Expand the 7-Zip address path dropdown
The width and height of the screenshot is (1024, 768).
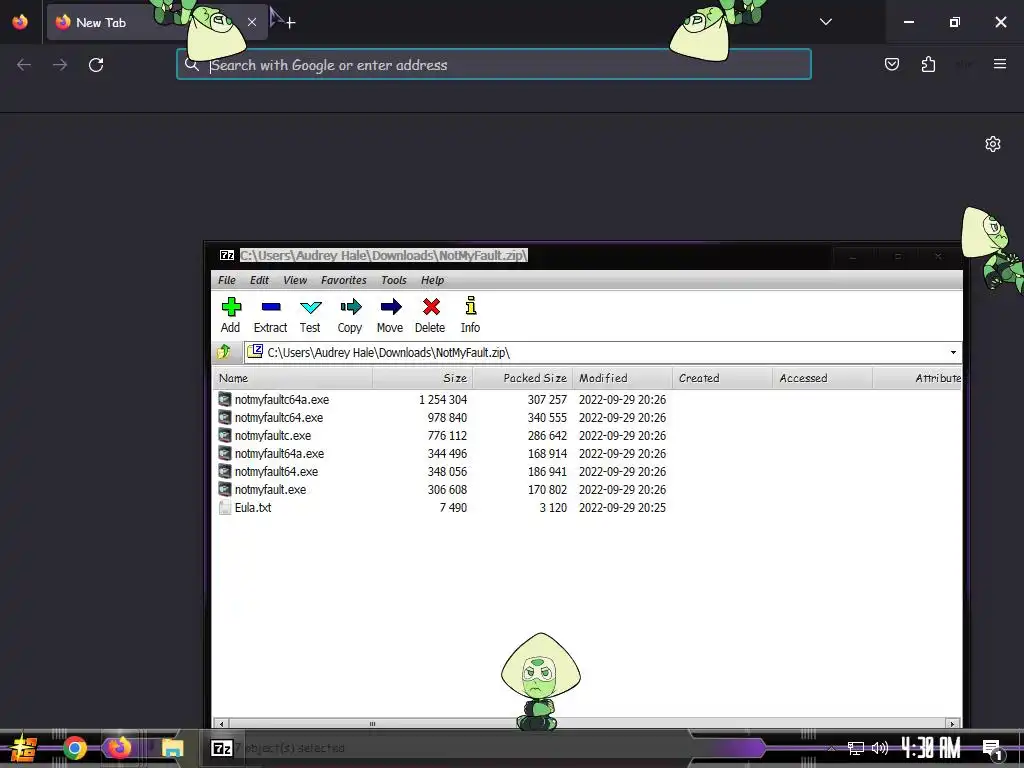(x=953, y=353)
